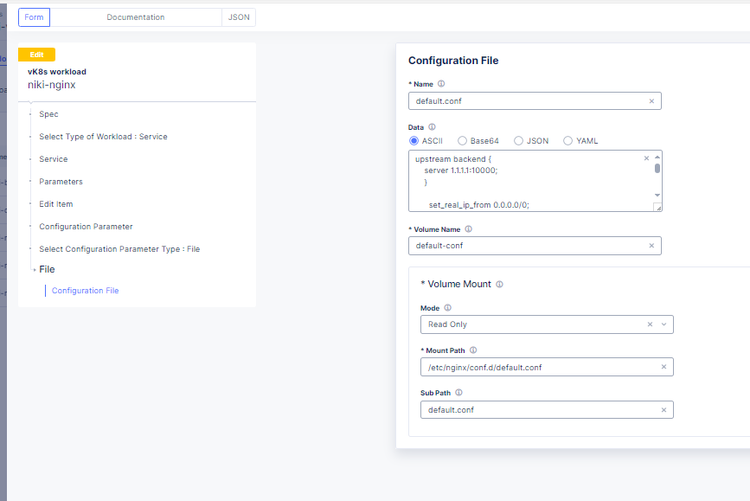This screenshot has height=501, width=750.
Task: Switch to the Documentation tab
Action: coord(135,17)
